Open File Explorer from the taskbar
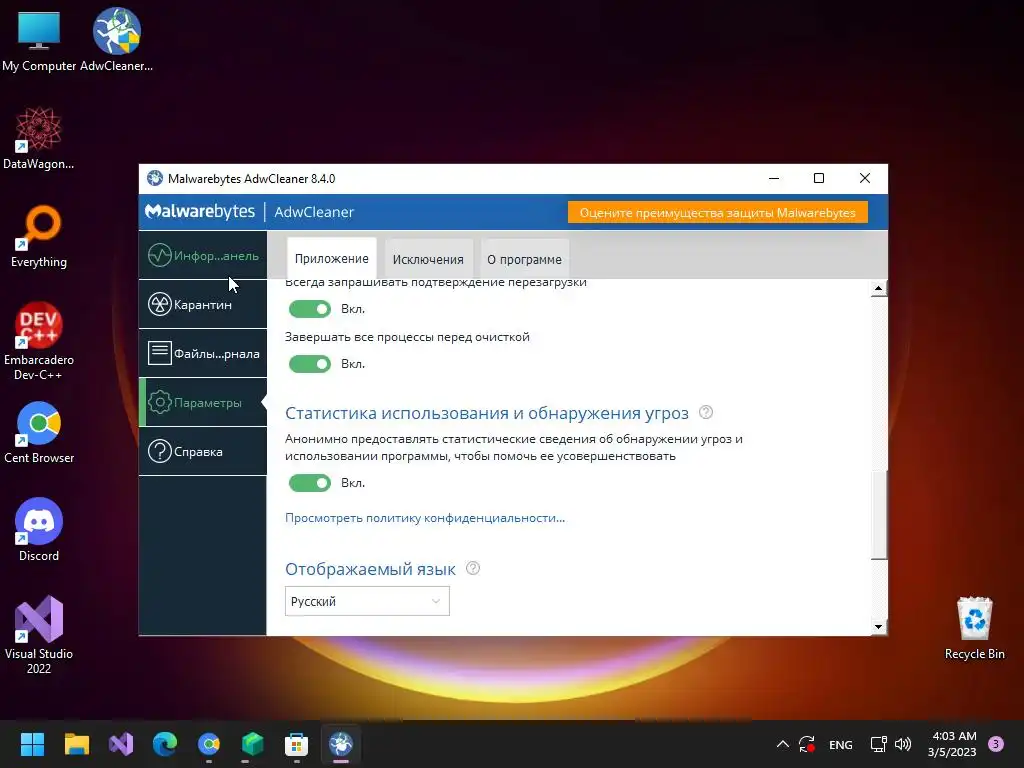Image resolution: width=1024 pixels, height=768 pixels. 76,744
